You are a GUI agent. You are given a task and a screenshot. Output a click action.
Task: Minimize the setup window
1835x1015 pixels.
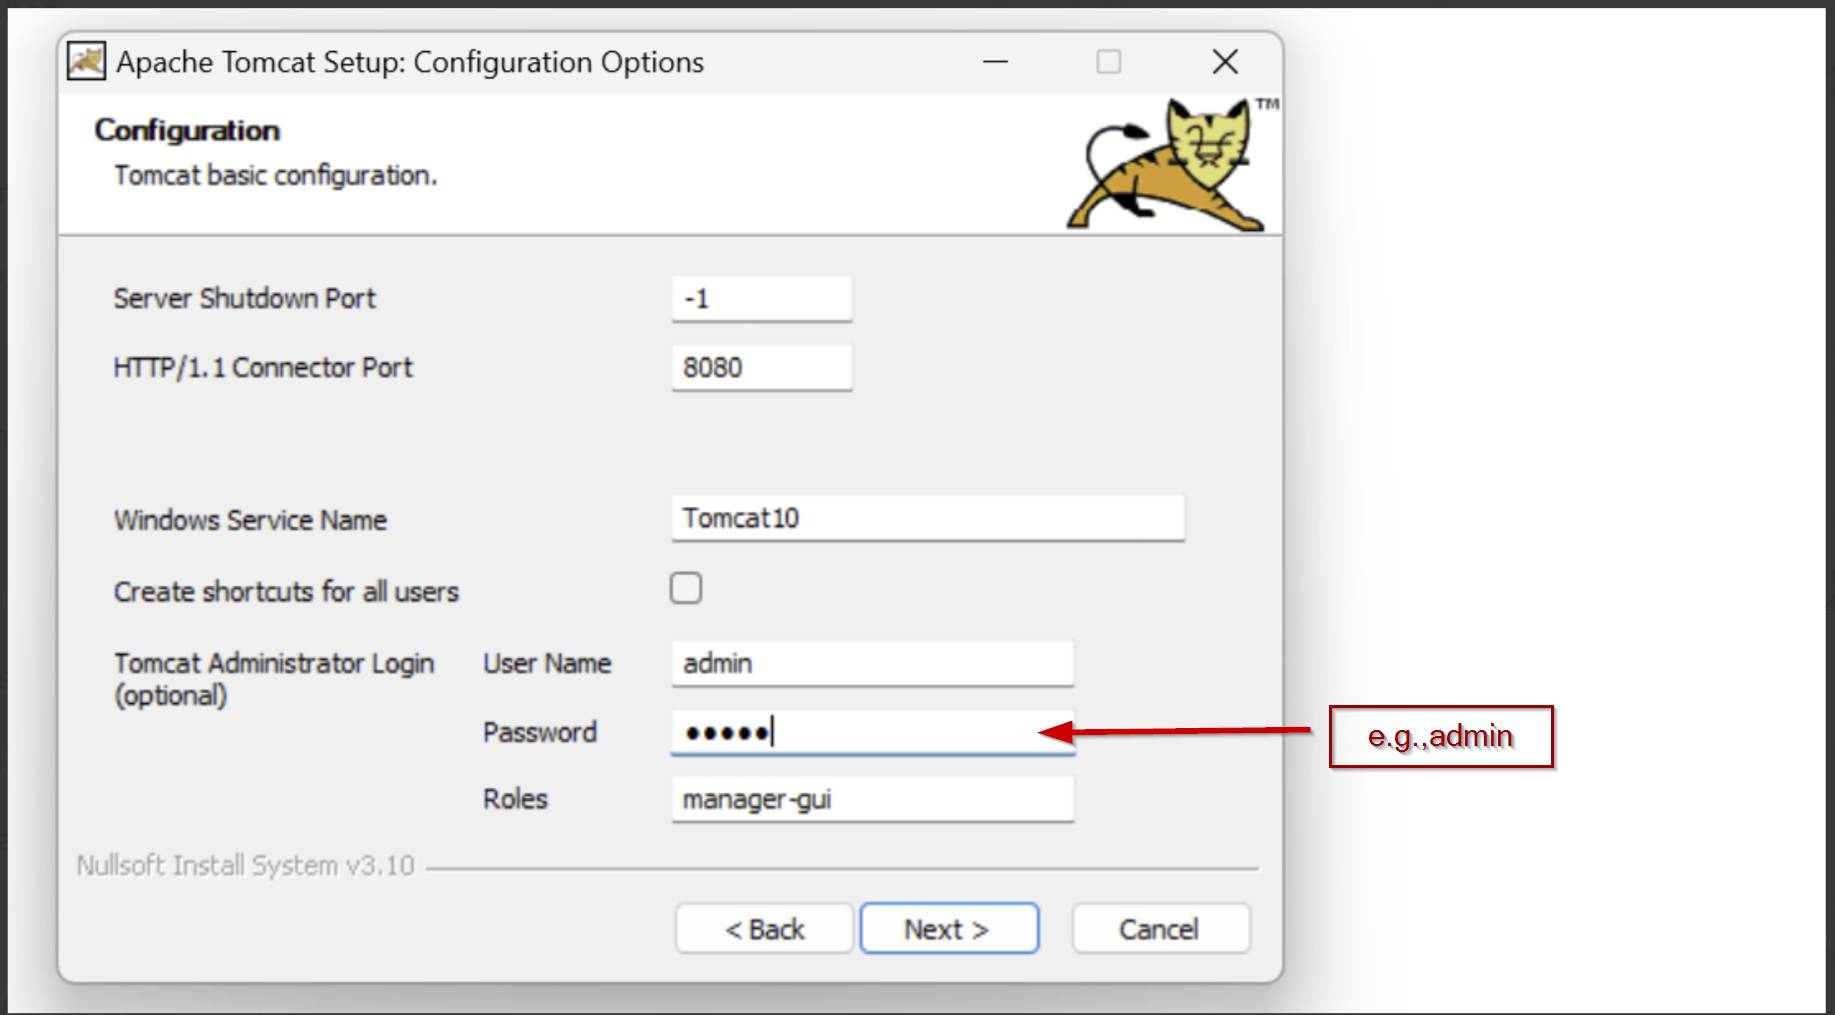click(x=995, y=61)
